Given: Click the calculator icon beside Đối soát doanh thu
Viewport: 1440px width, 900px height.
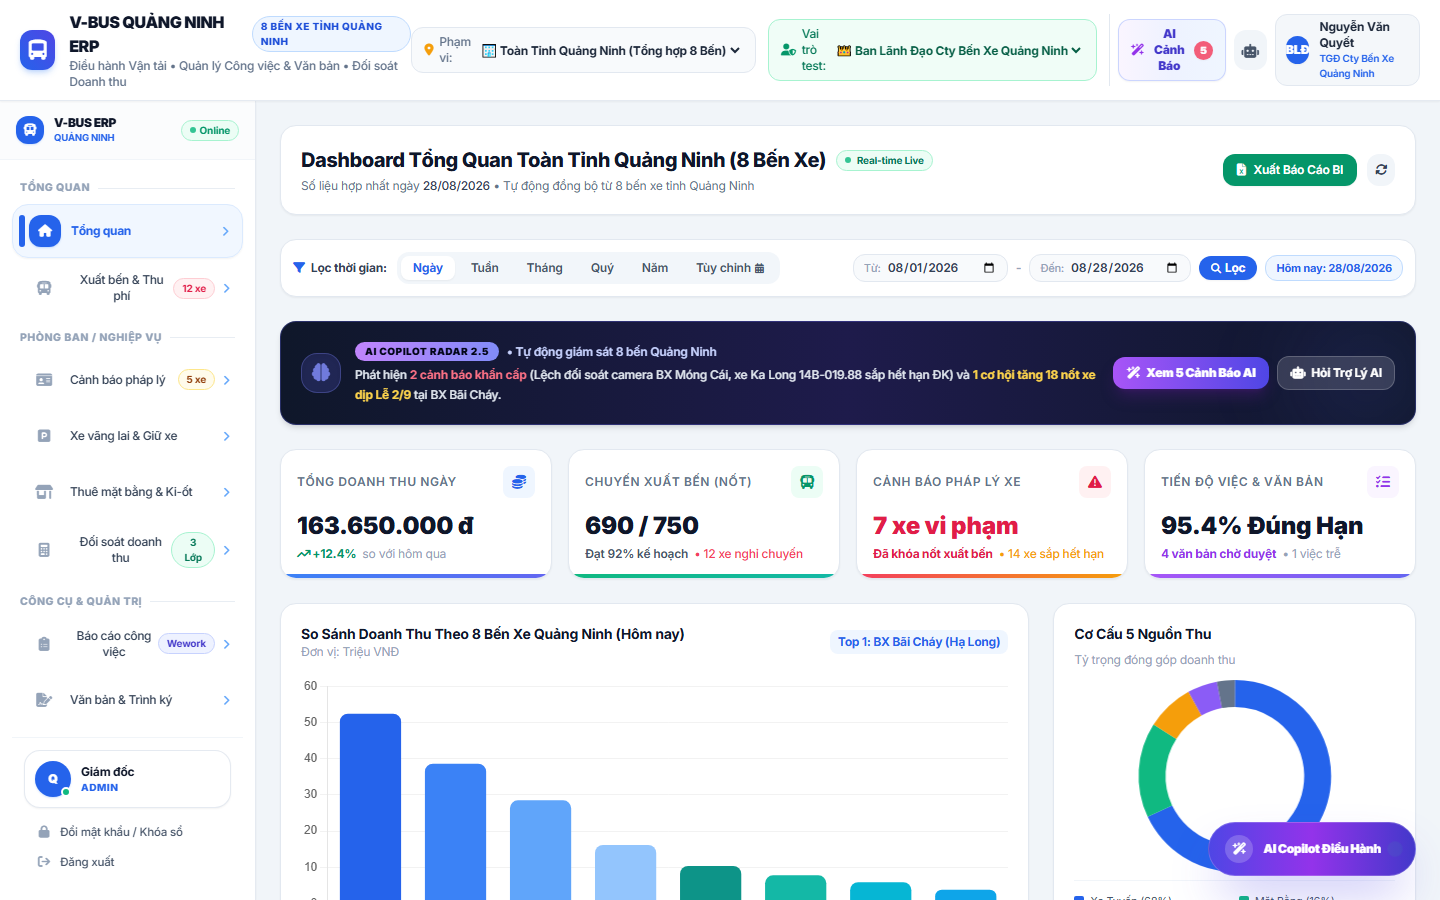Looking at the screenshot, I should pos(44,550).
